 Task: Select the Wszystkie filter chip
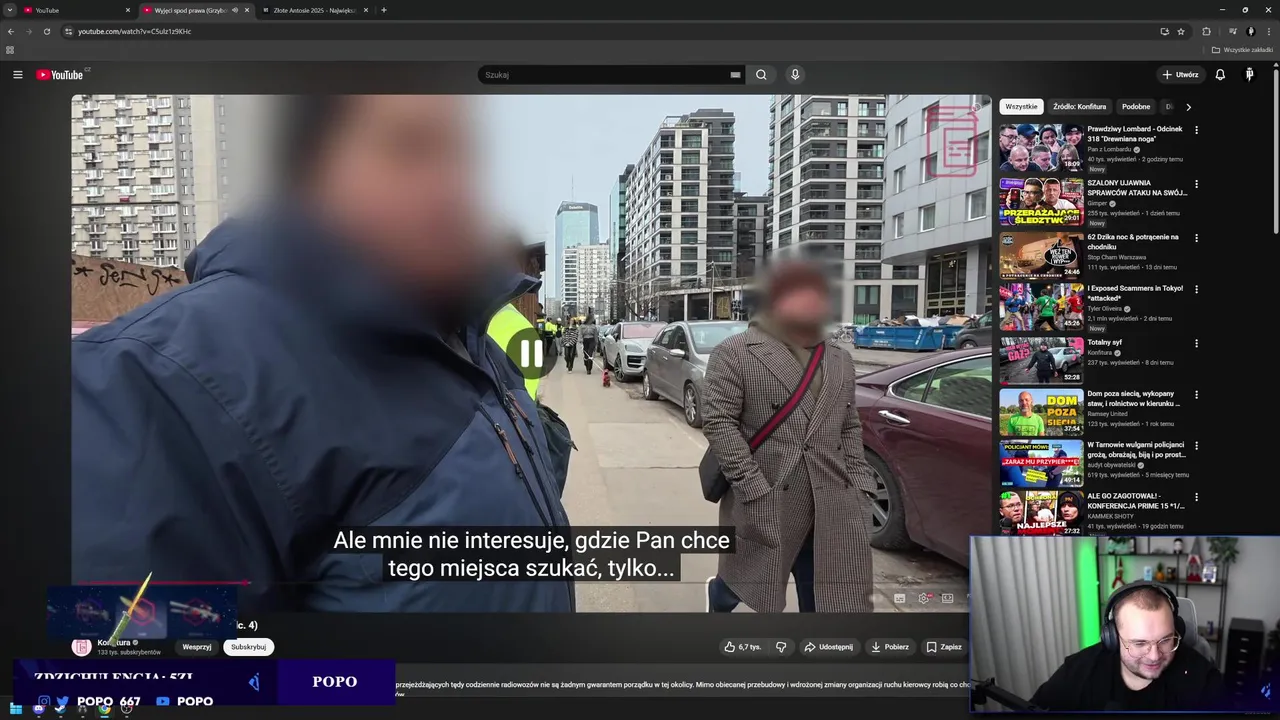click(x=1021, y=106)
